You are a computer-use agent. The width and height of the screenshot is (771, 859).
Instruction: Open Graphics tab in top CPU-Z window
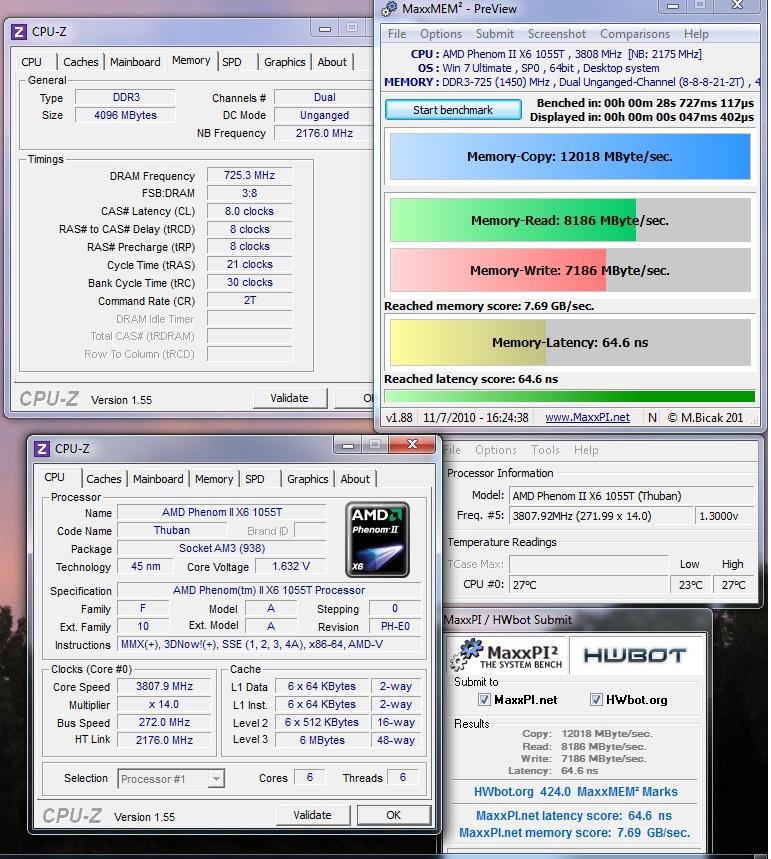click(284, 62)
